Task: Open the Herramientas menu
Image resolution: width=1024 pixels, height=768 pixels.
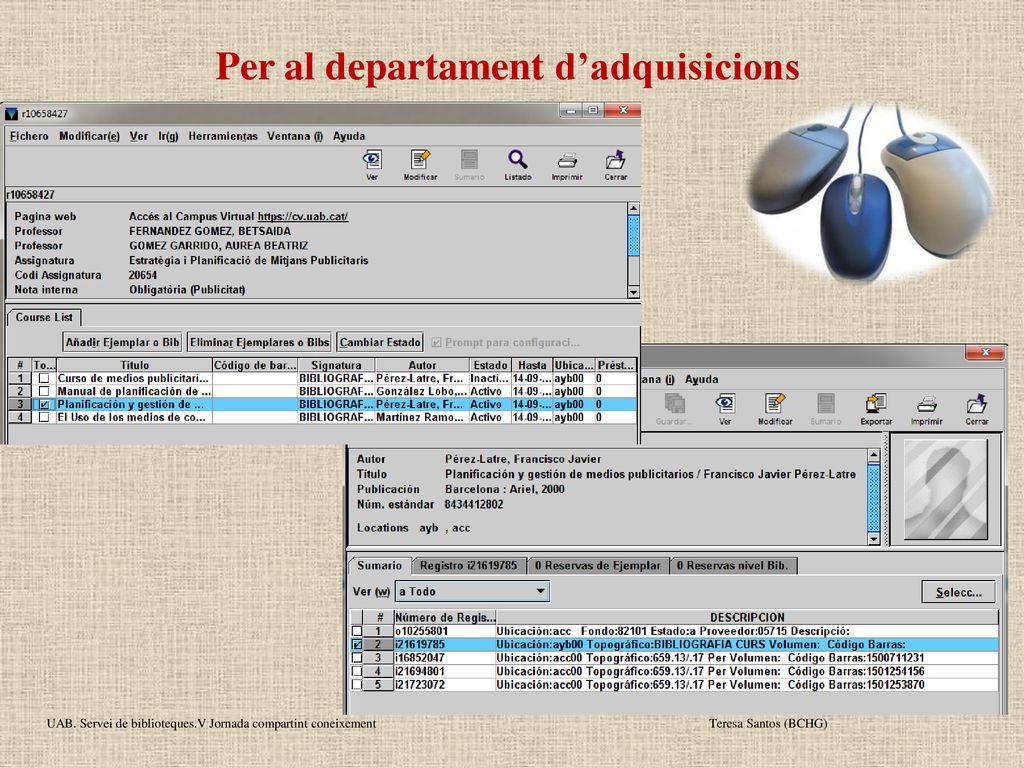Action: [x=223, y=136]
